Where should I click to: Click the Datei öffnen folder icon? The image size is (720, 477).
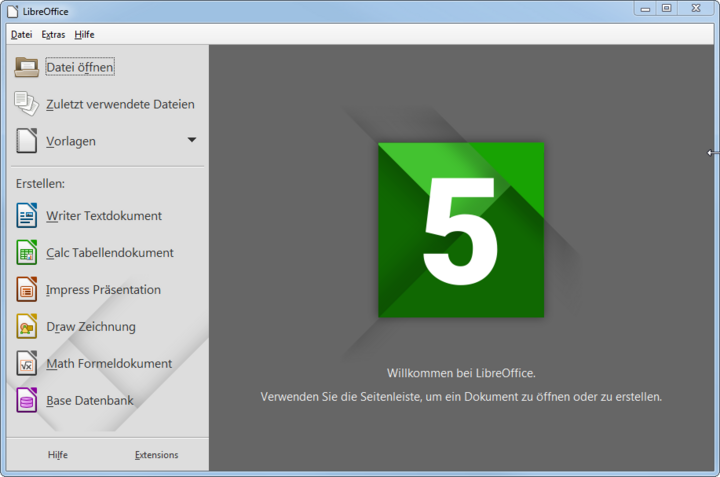27,67
